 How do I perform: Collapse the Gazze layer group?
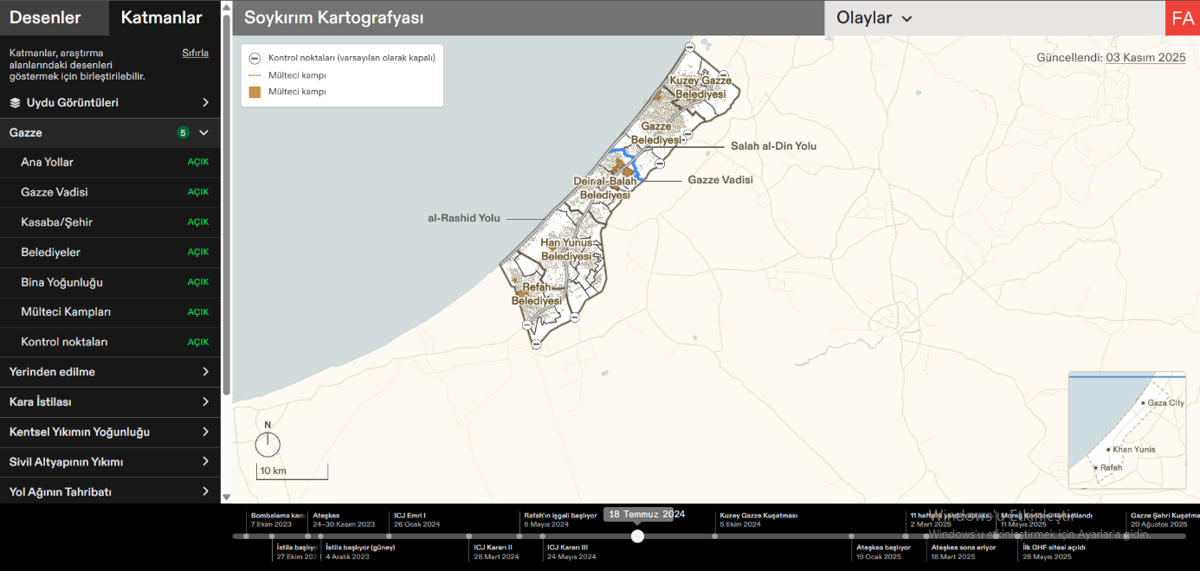pos(204,132)
